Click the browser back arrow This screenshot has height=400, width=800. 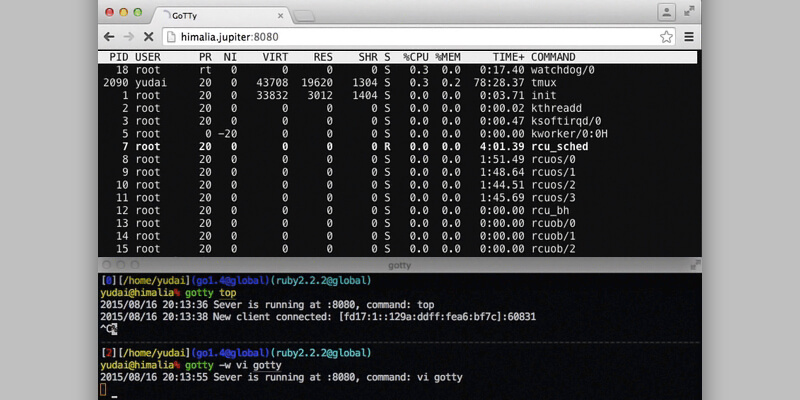110,37
